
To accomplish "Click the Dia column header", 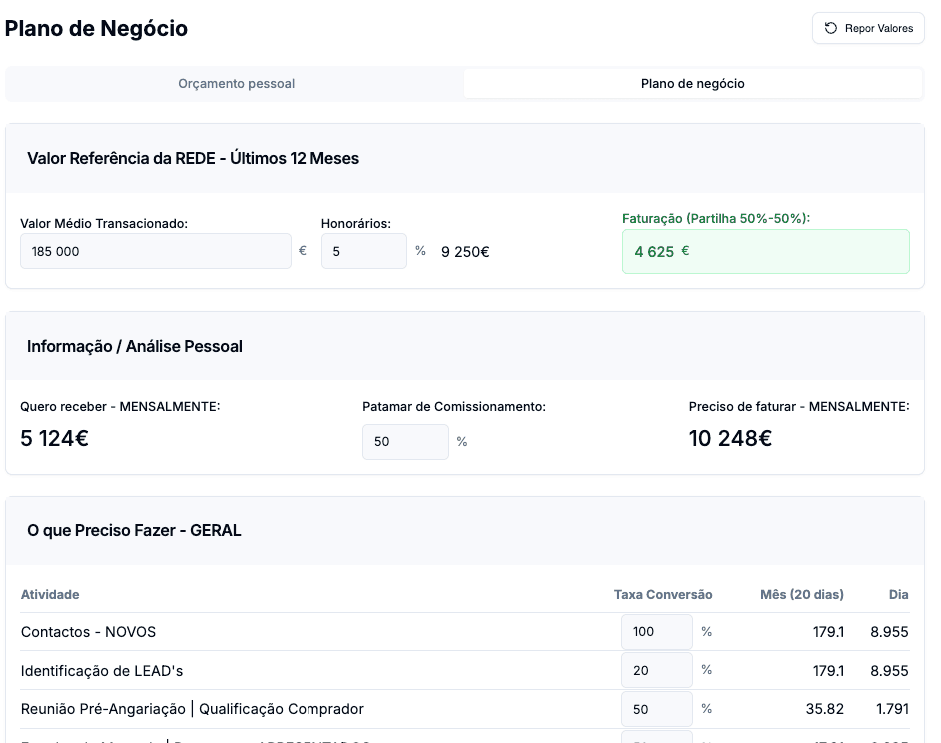I will (x=898, y=594).
